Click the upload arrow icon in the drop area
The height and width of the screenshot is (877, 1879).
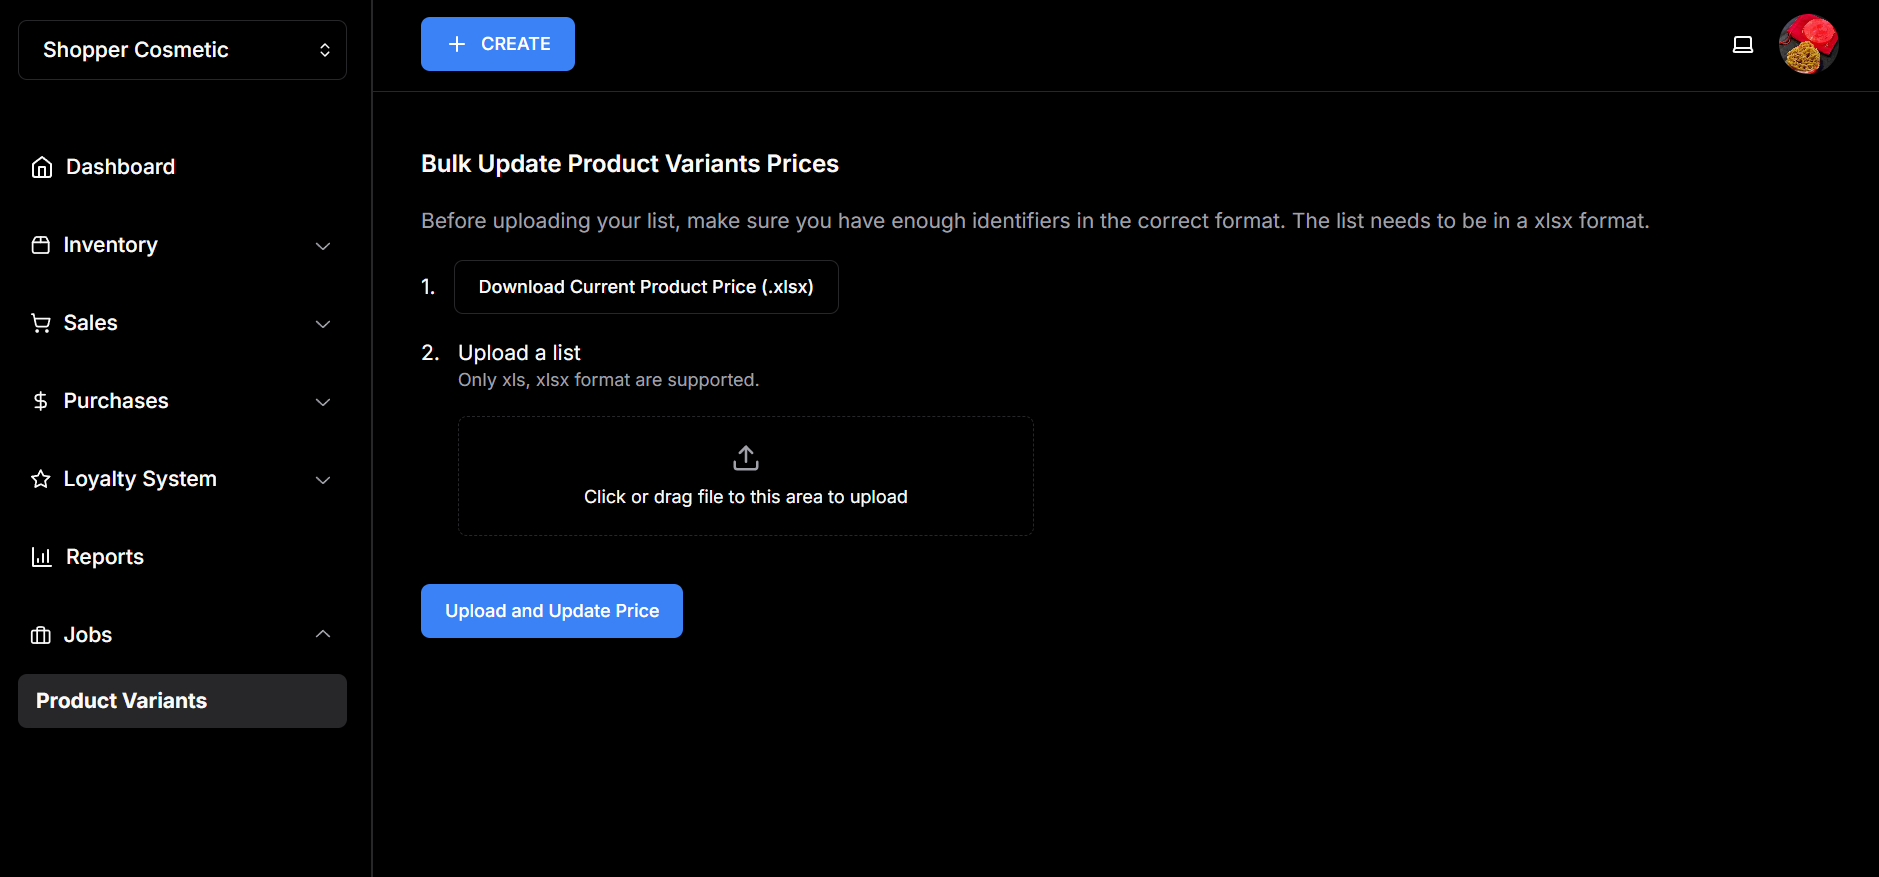point(746,458)
